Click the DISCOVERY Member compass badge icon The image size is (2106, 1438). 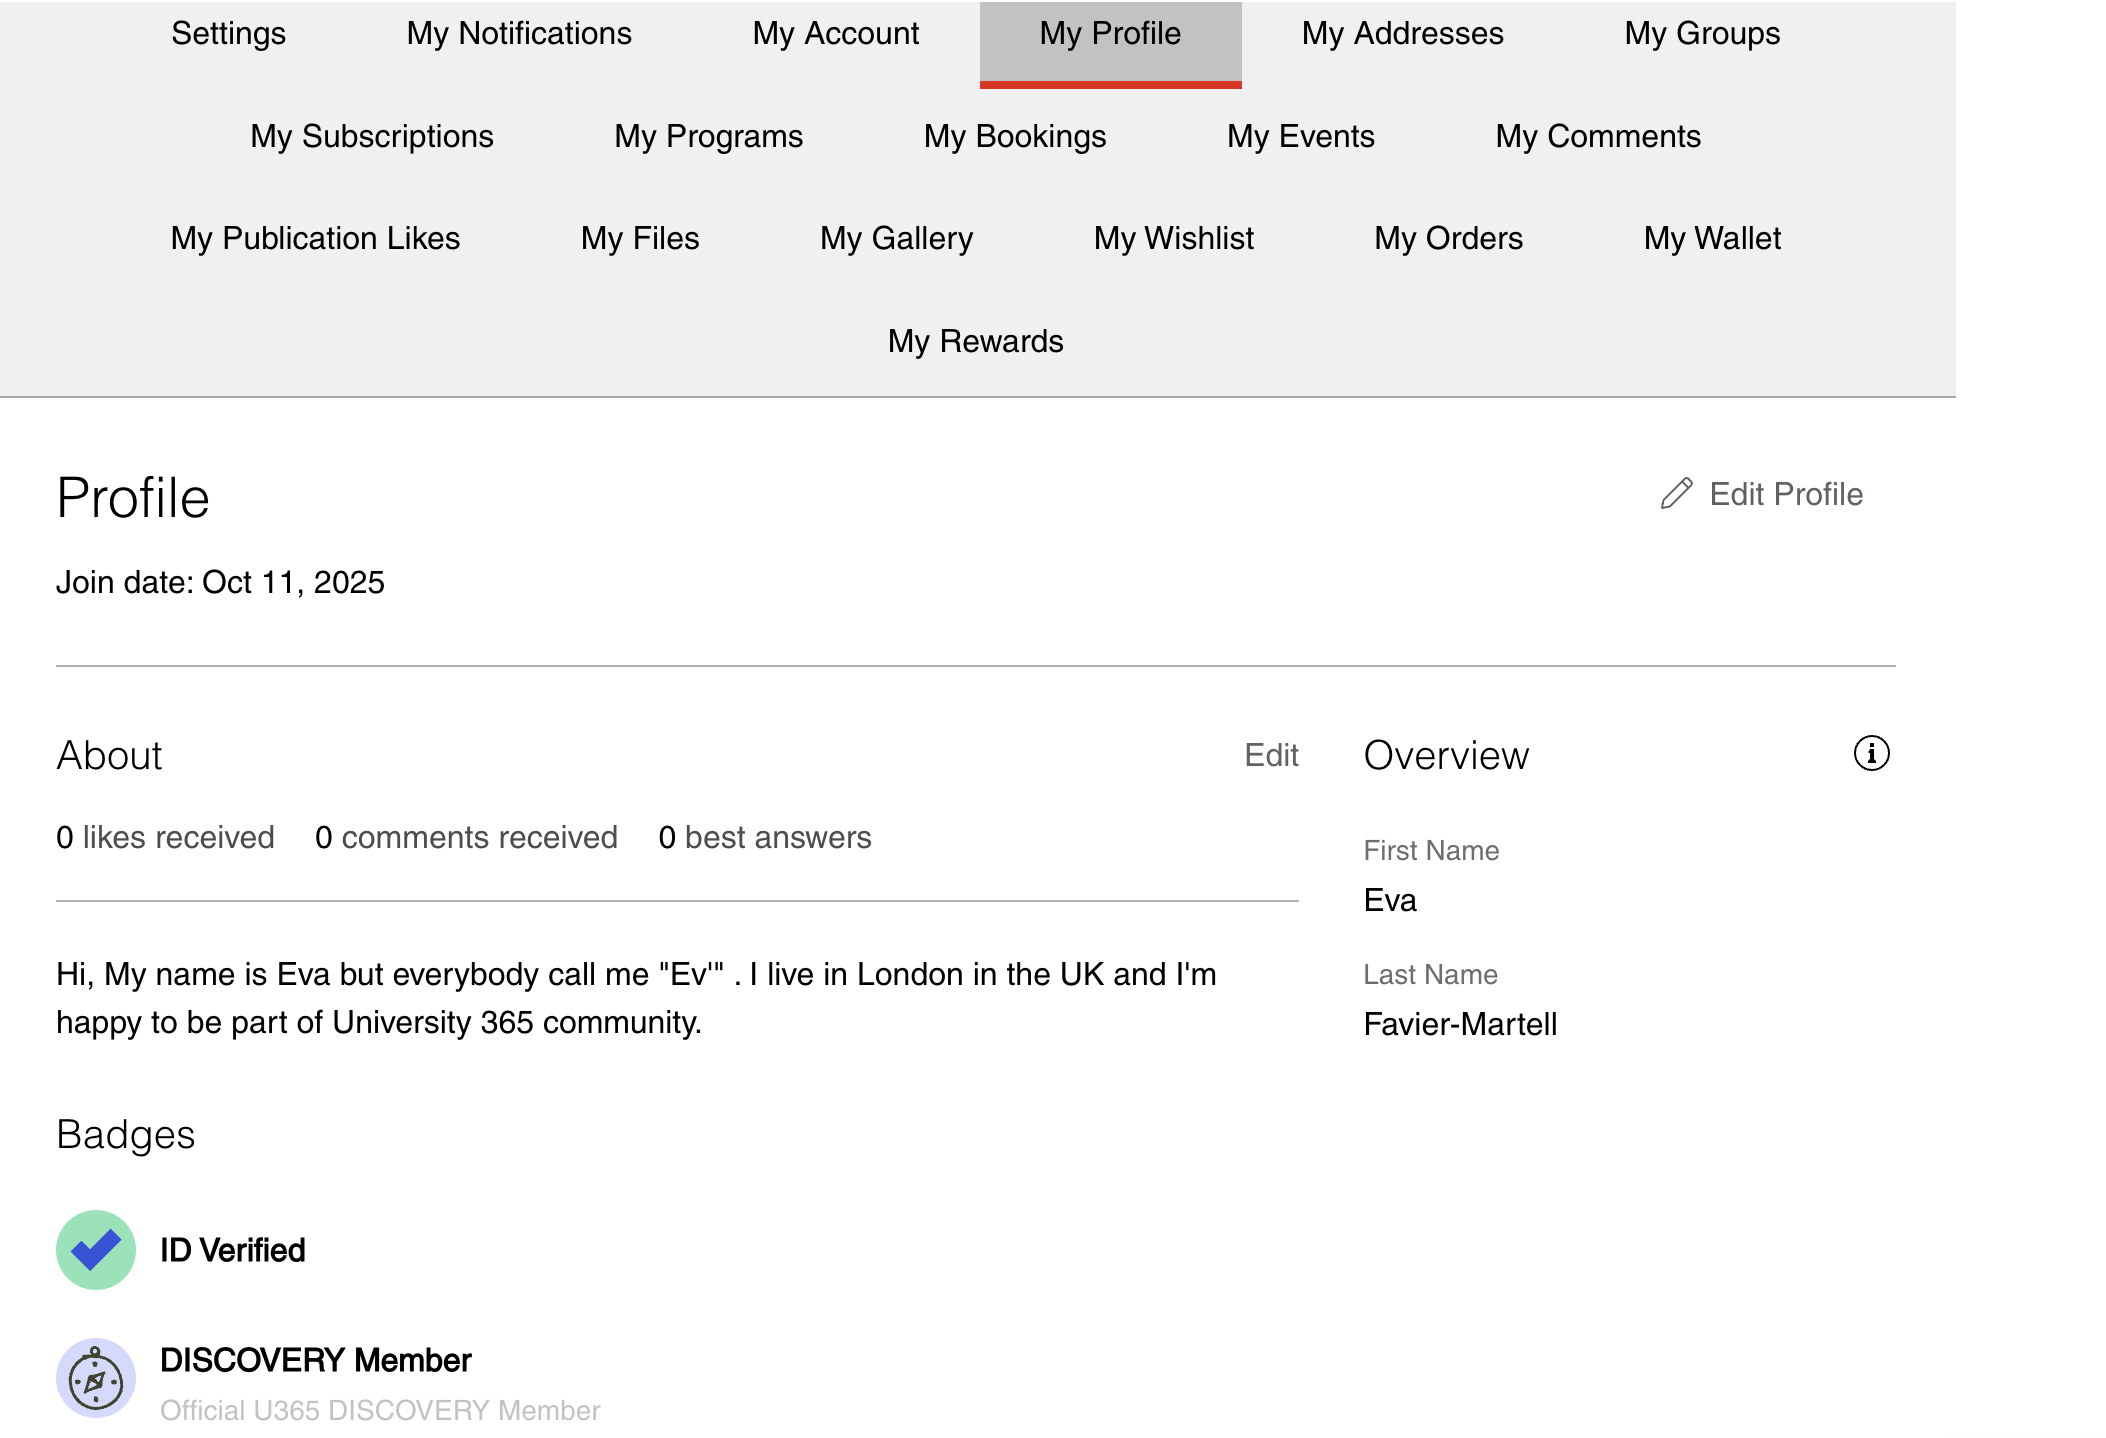click(x=96, y=1378)
